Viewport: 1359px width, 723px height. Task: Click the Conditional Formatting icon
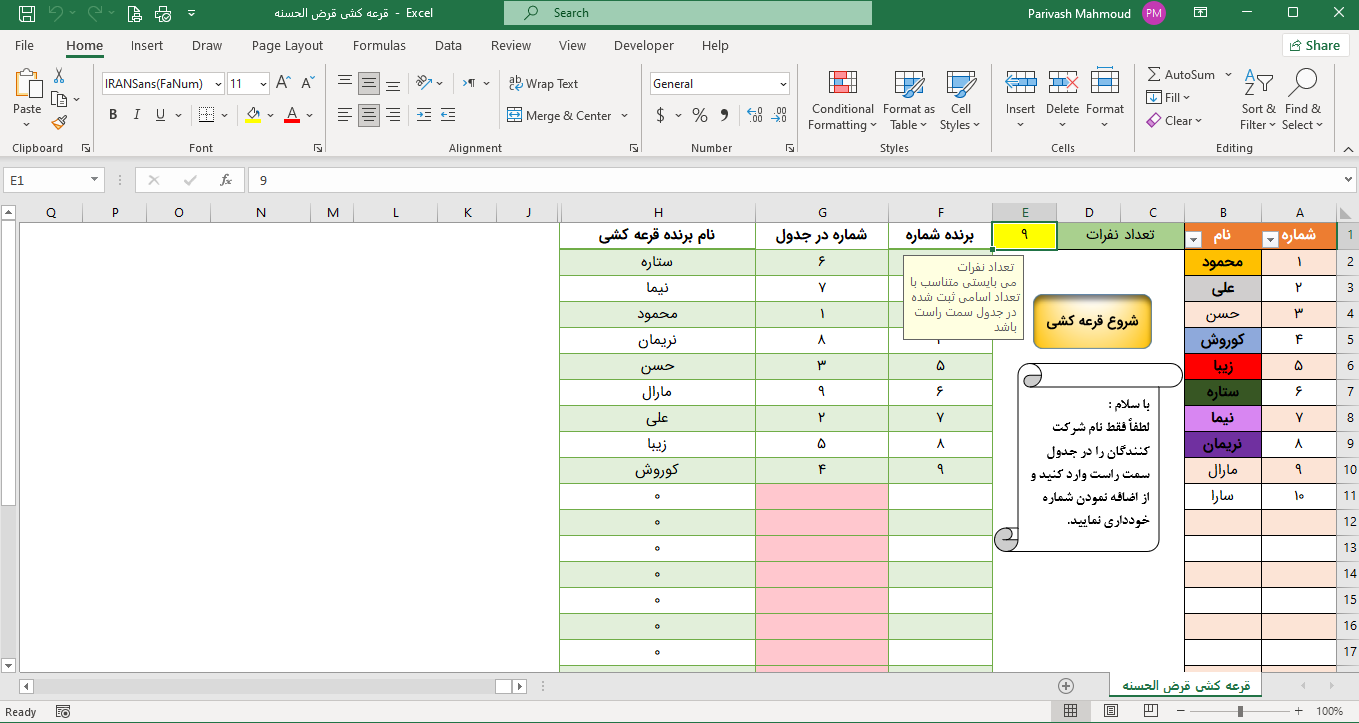(x=842, y=84)
